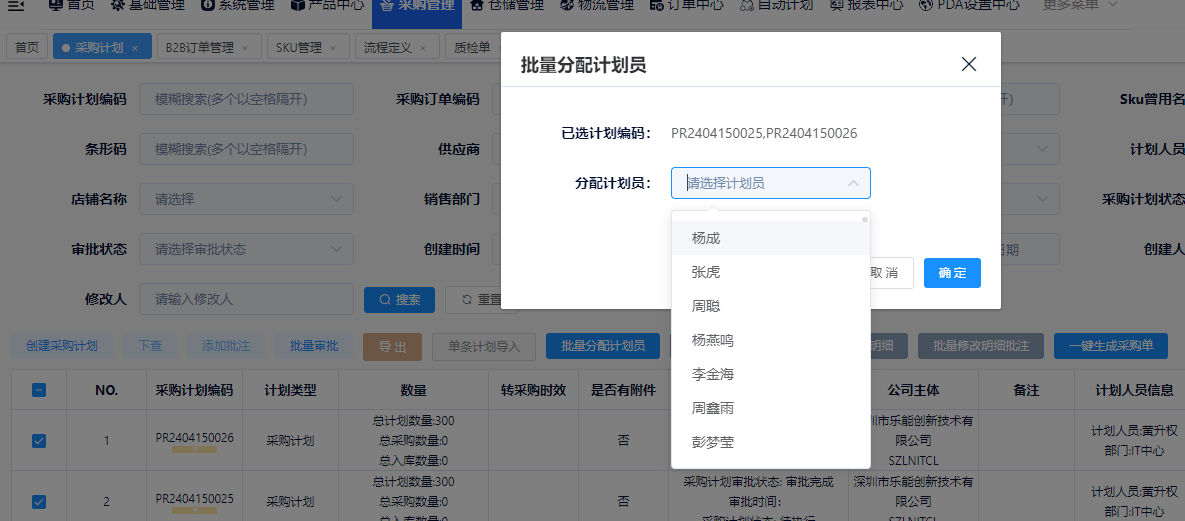
Task: Click 批量分配计划员 toolbar button
Action: coord(603,346)
